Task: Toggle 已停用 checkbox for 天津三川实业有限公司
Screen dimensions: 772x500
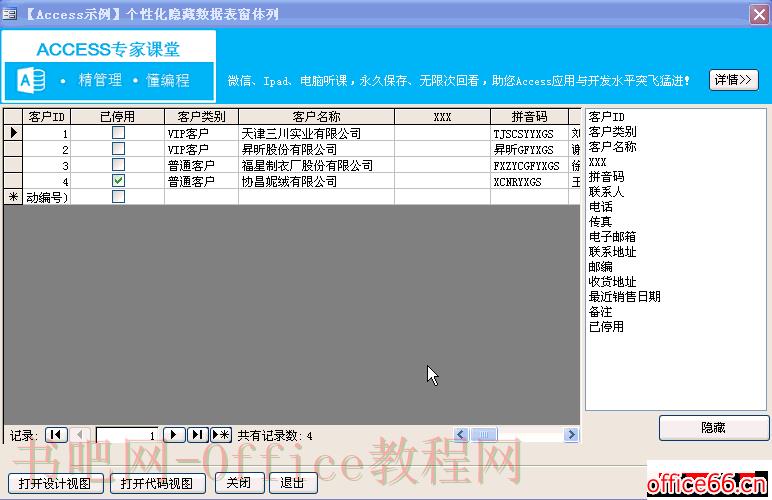Action: pos(118,132)
